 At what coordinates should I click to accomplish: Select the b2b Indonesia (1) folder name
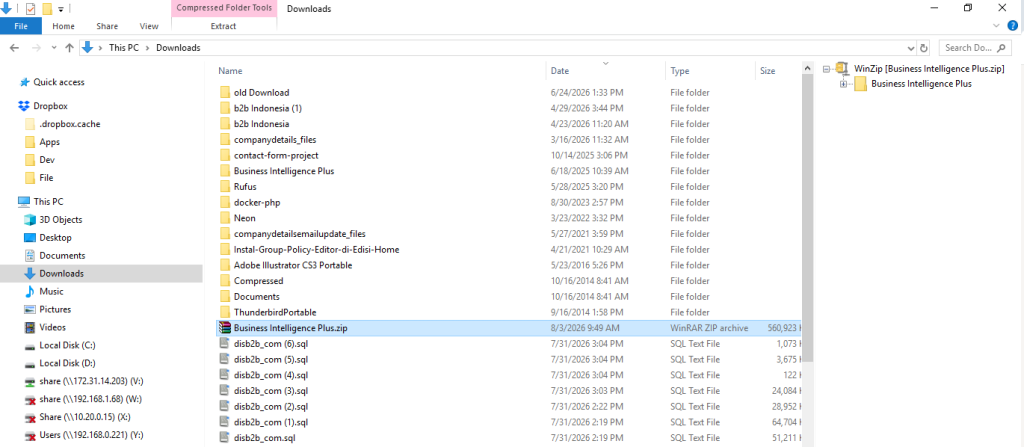coord(268,108)
